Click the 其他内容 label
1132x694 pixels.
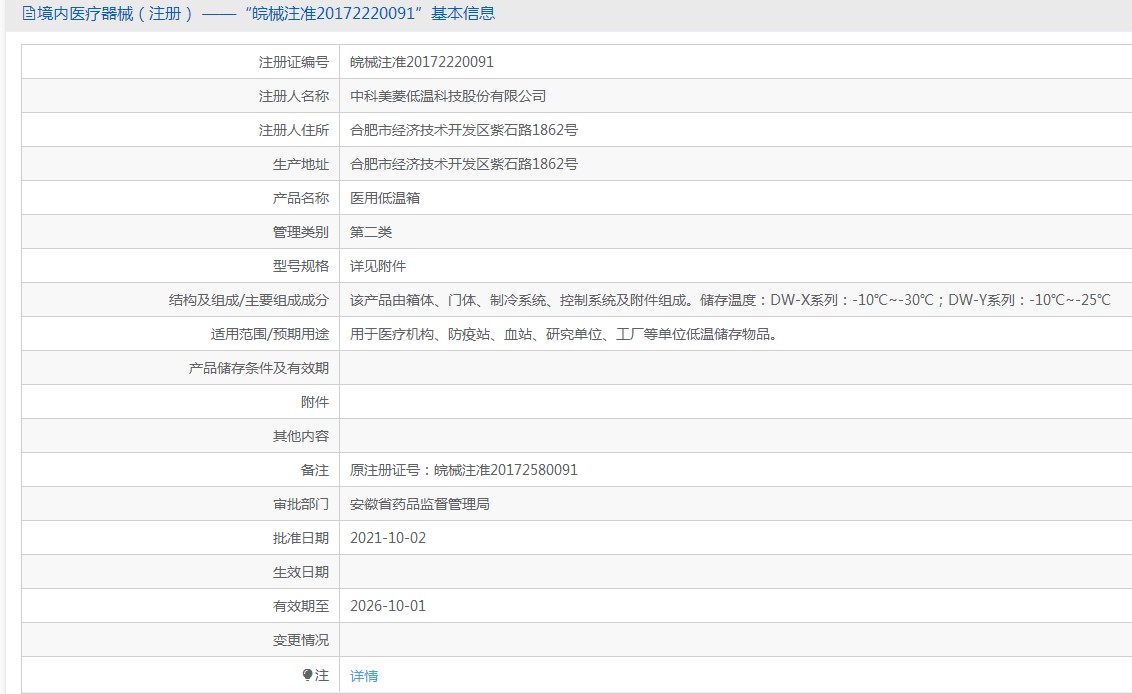301,435
